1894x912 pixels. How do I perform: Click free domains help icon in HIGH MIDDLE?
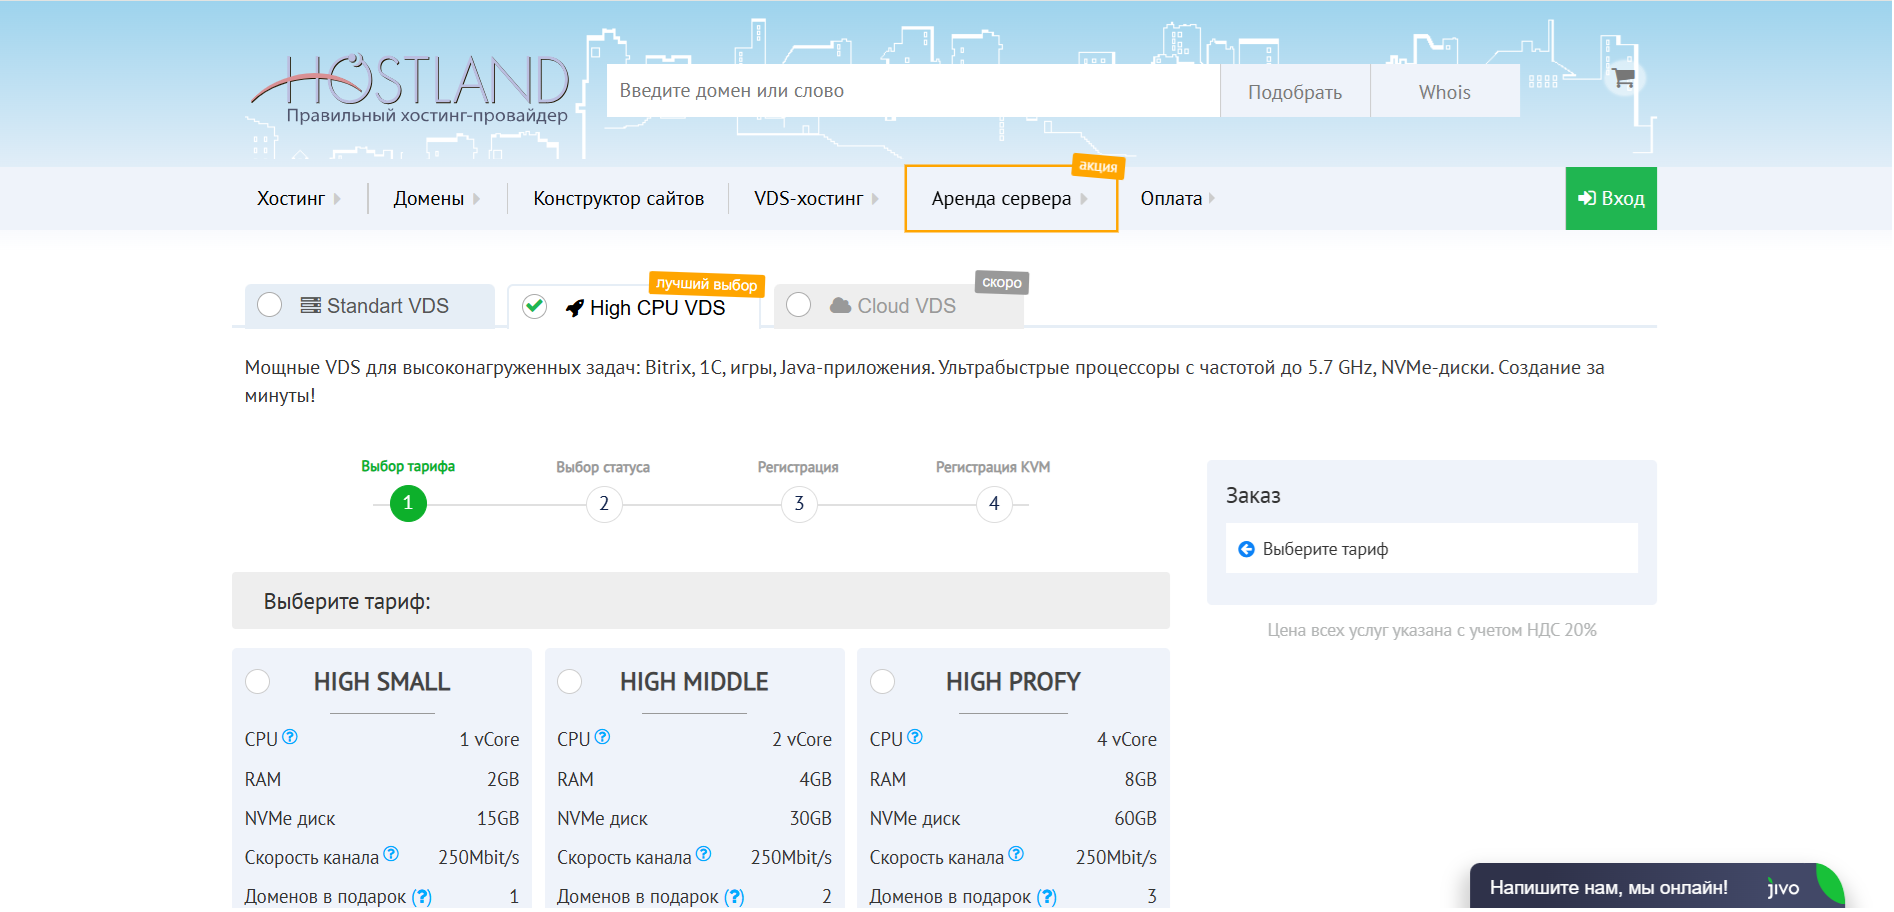[734, 897]
